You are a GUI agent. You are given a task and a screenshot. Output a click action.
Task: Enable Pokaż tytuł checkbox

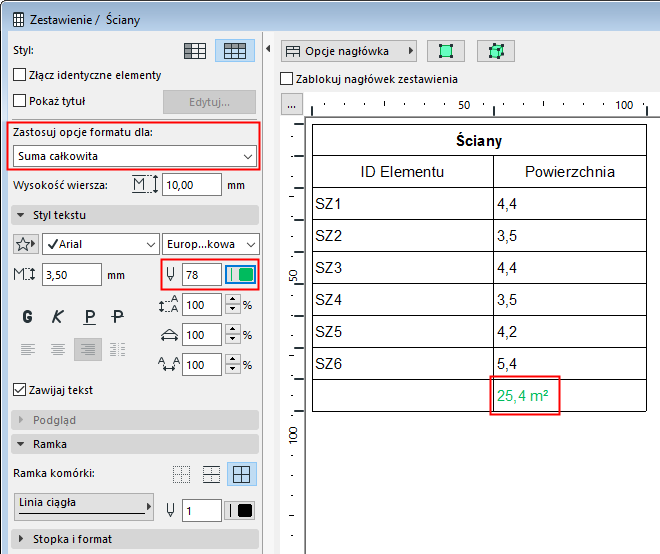(19, 101)
